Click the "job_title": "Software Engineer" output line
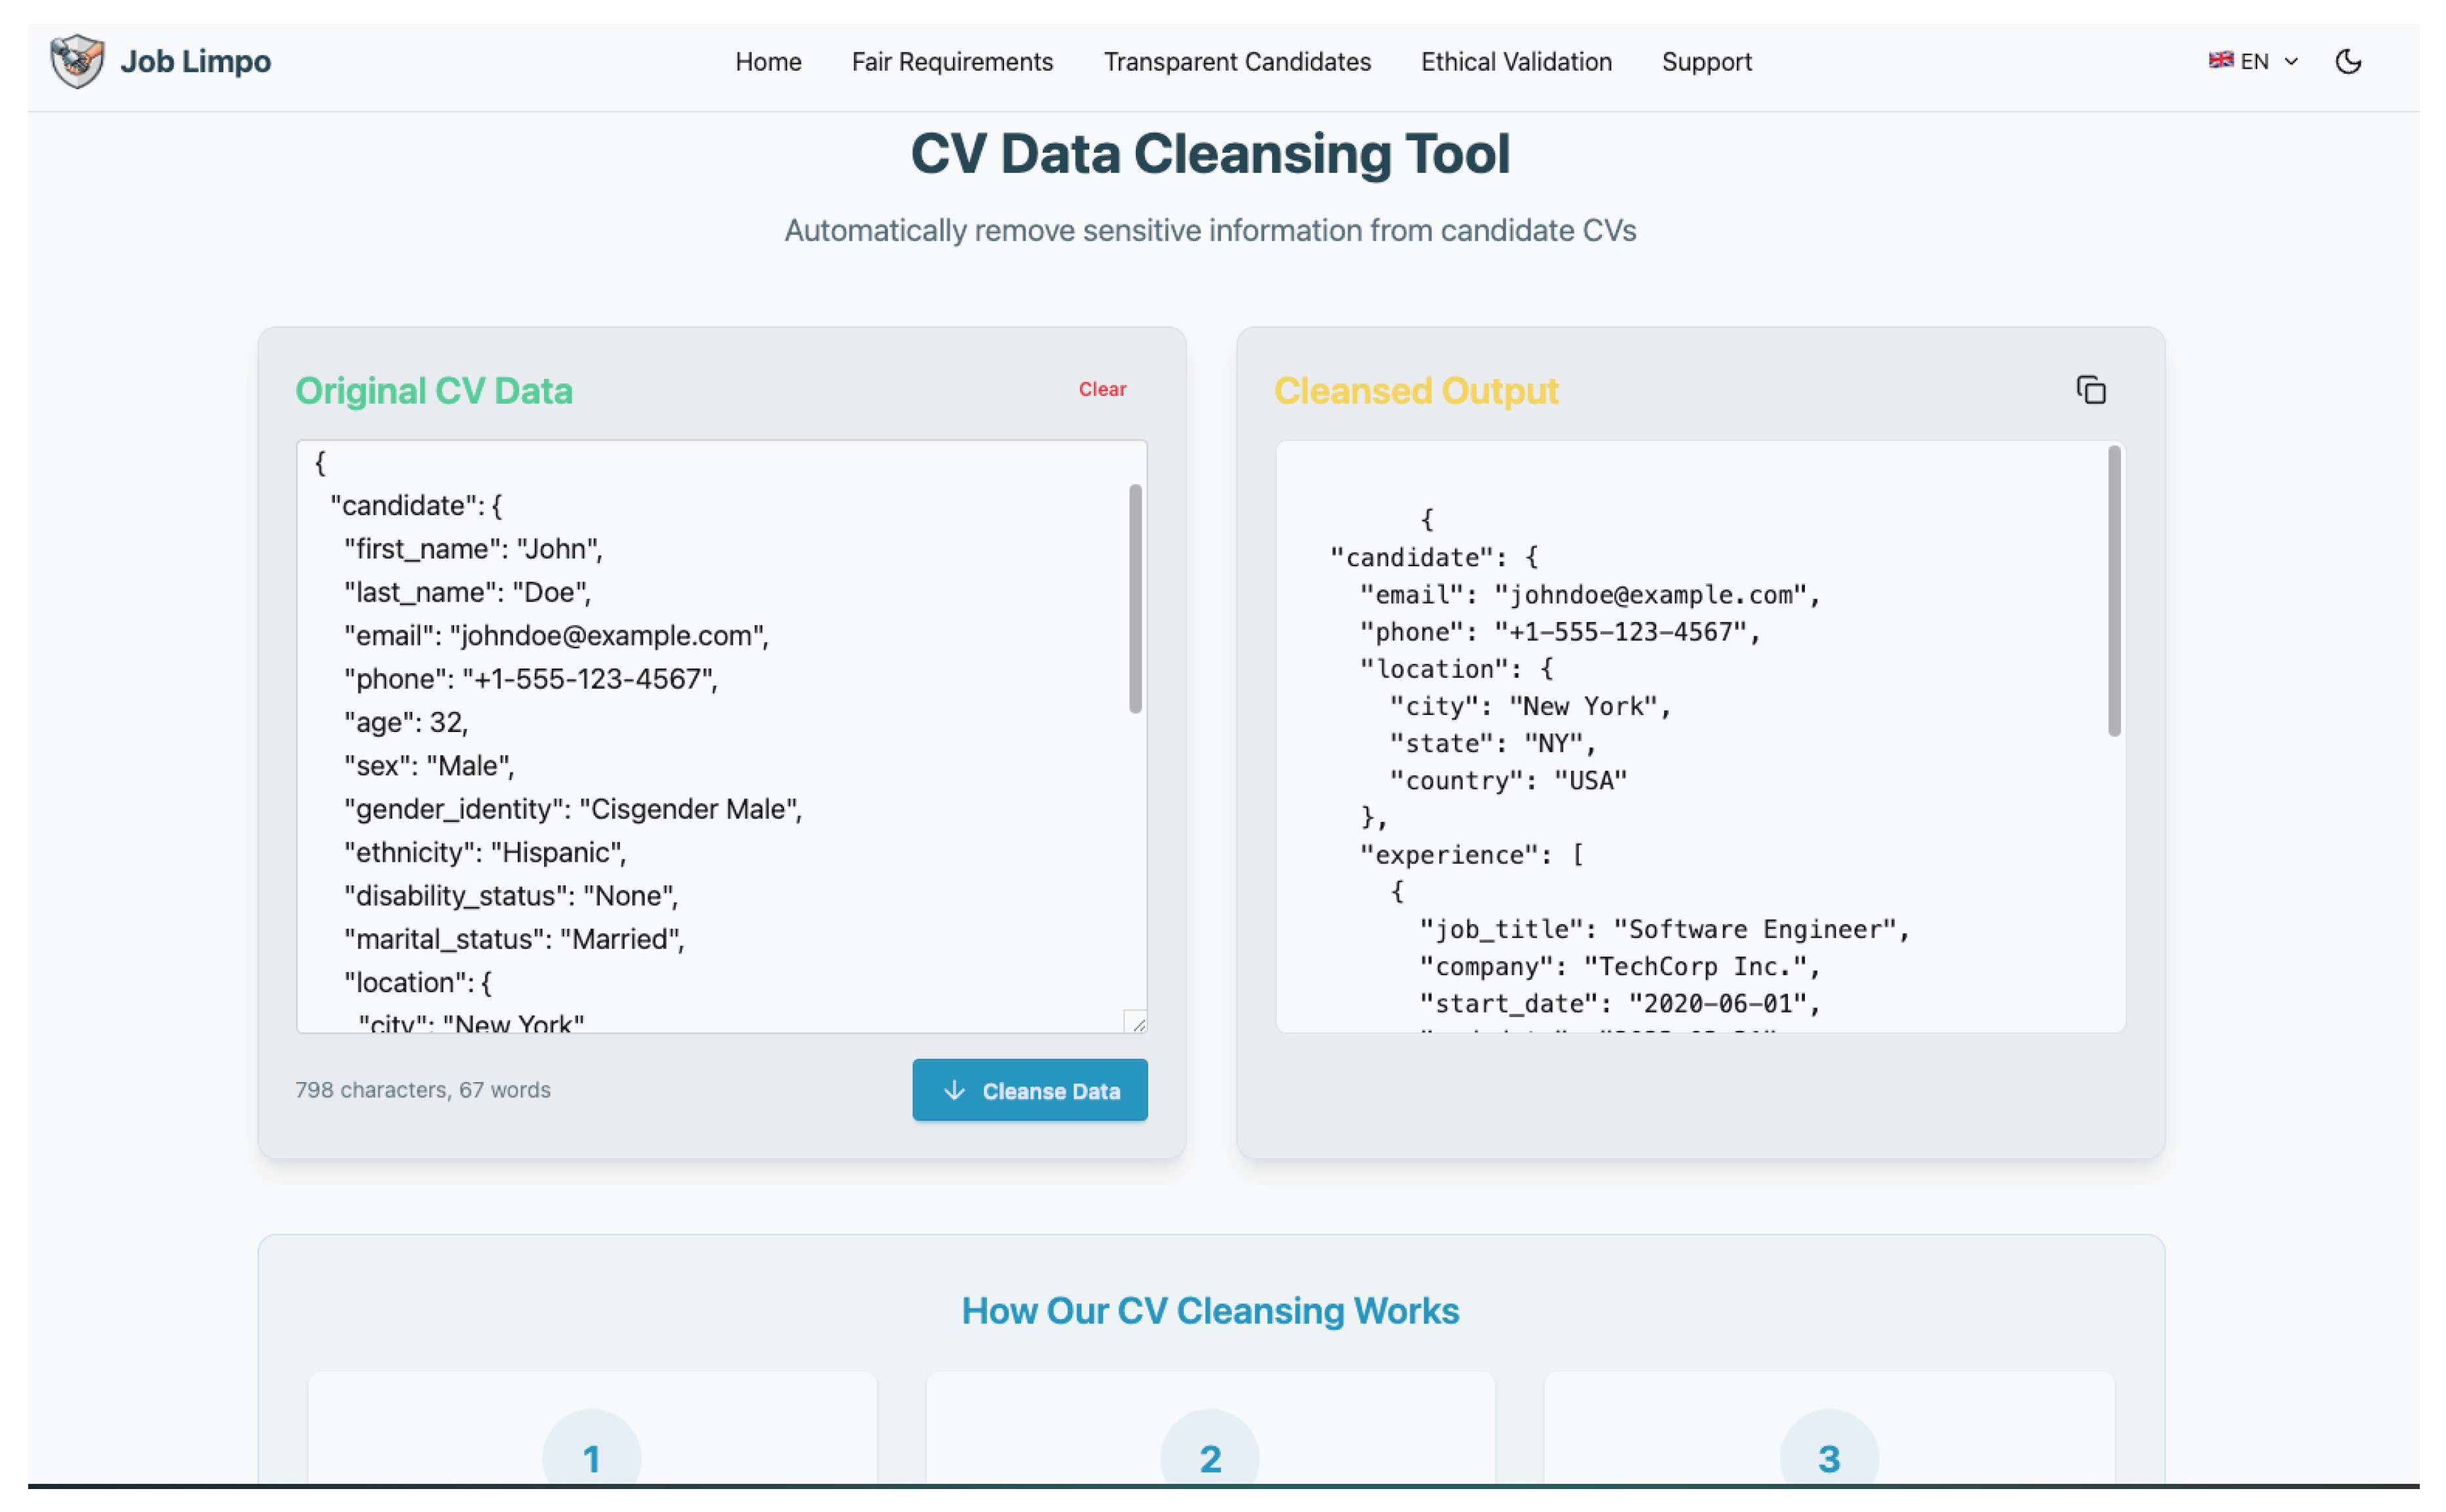This screenshot has height=1512, width=2446. [1664, 929]
